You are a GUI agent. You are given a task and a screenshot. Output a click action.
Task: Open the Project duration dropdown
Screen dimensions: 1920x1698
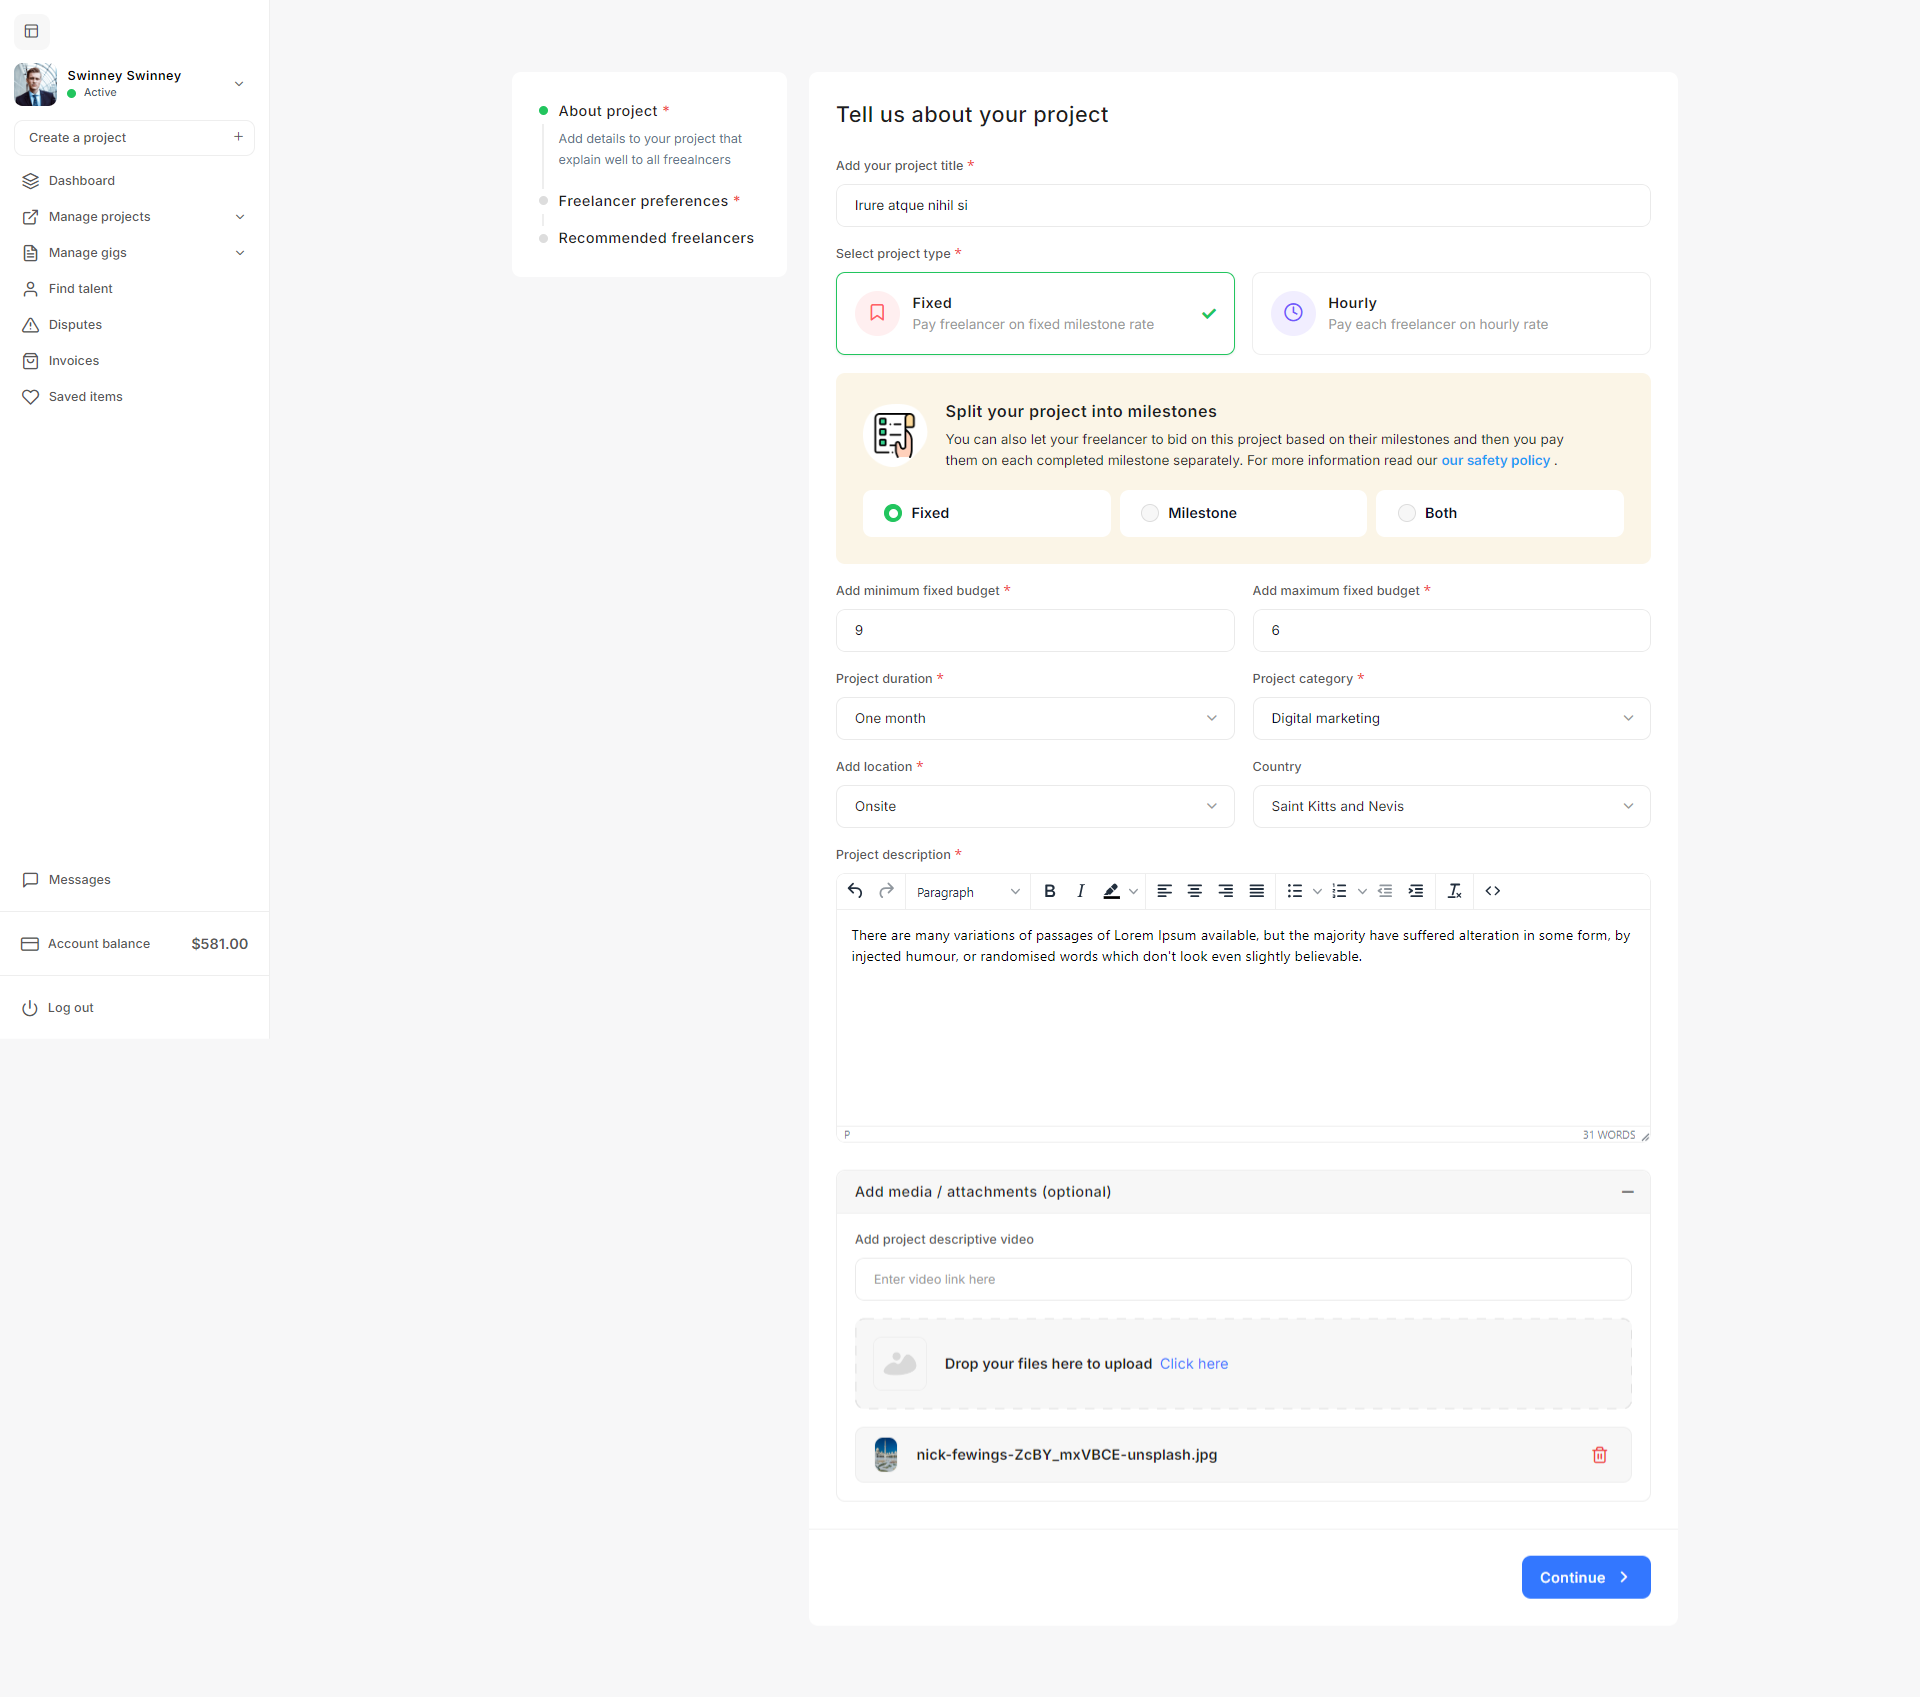(1034, 718)
